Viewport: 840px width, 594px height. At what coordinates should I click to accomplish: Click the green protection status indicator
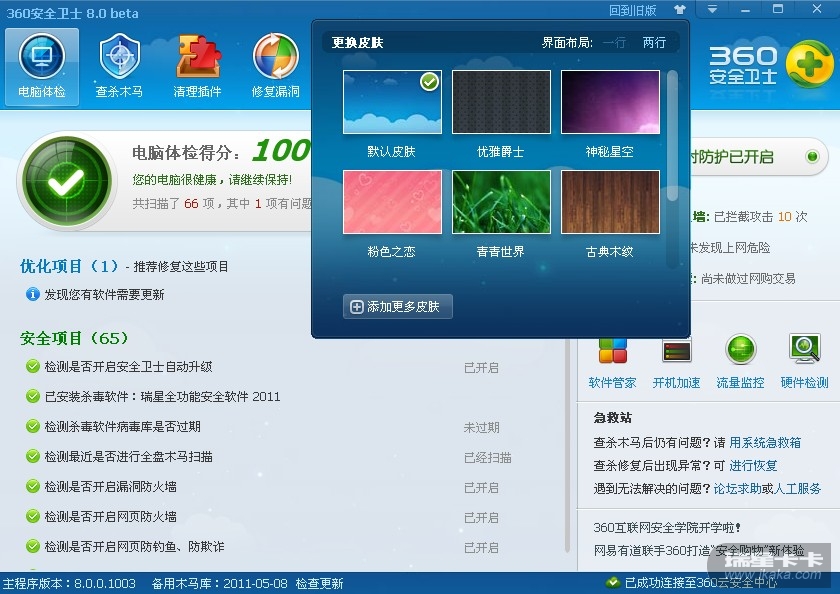tap(812, 156)
